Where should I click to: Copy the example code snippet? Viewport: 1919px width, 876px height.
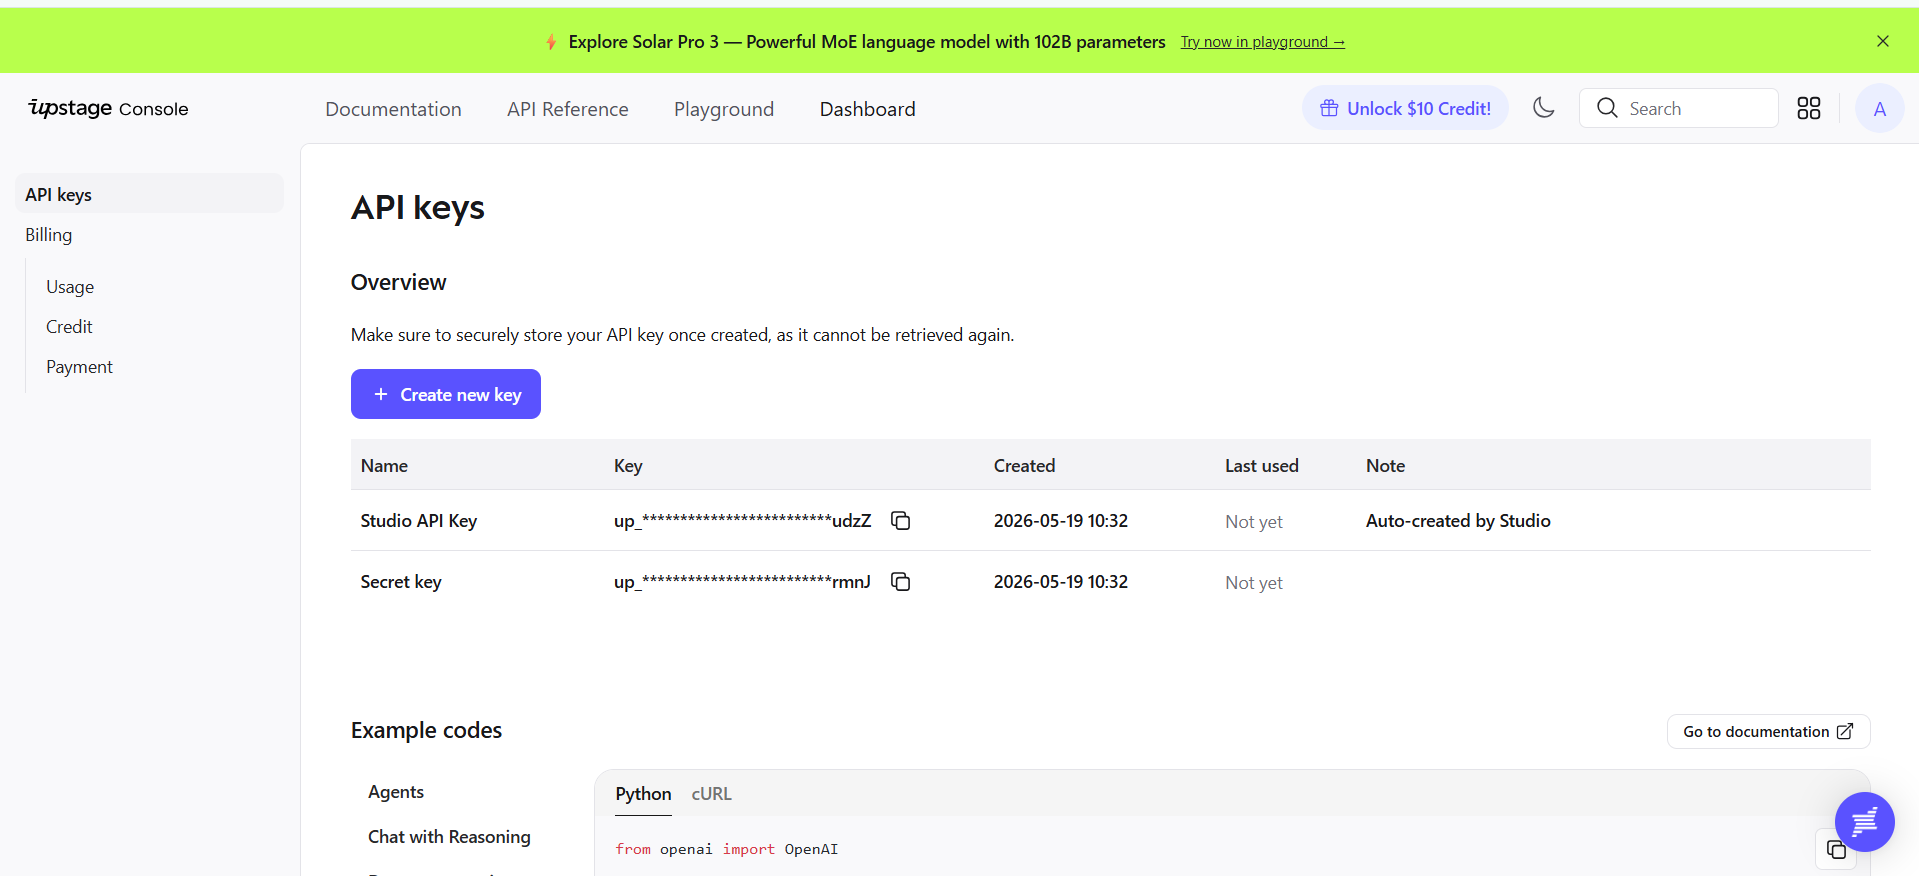tap(1836, 849)
